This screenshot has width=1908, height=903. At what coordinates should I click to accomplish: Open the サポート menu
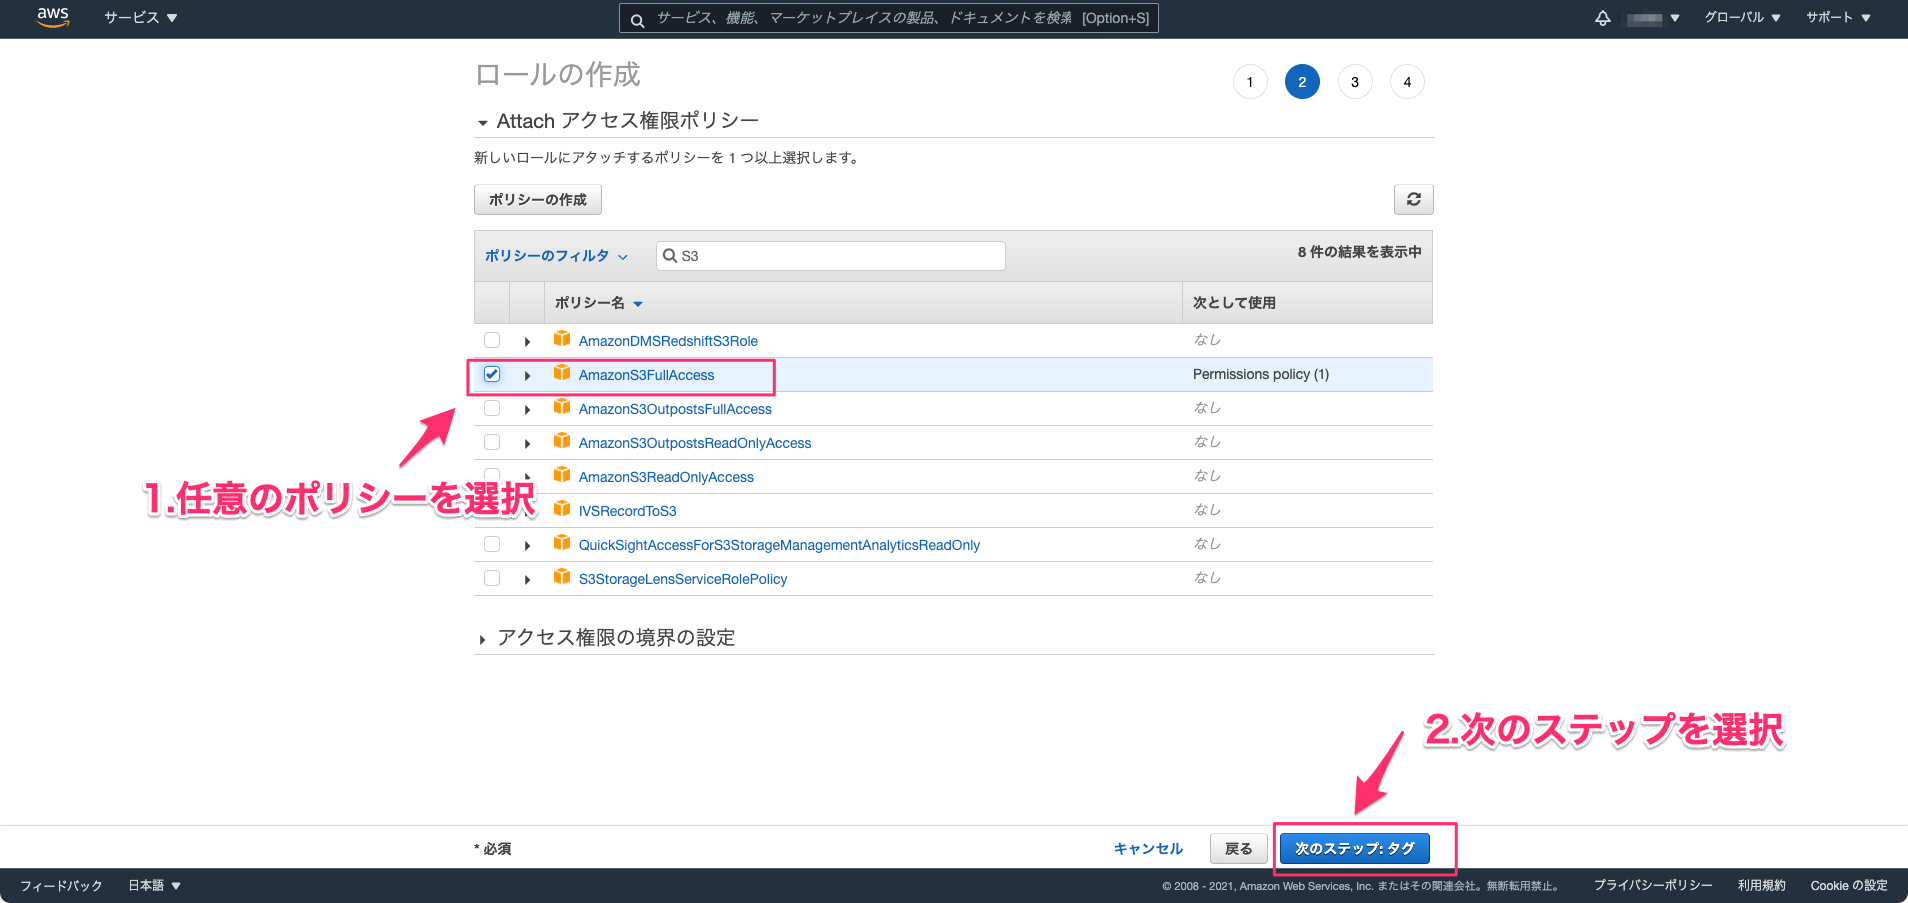tap(1838, 18)
